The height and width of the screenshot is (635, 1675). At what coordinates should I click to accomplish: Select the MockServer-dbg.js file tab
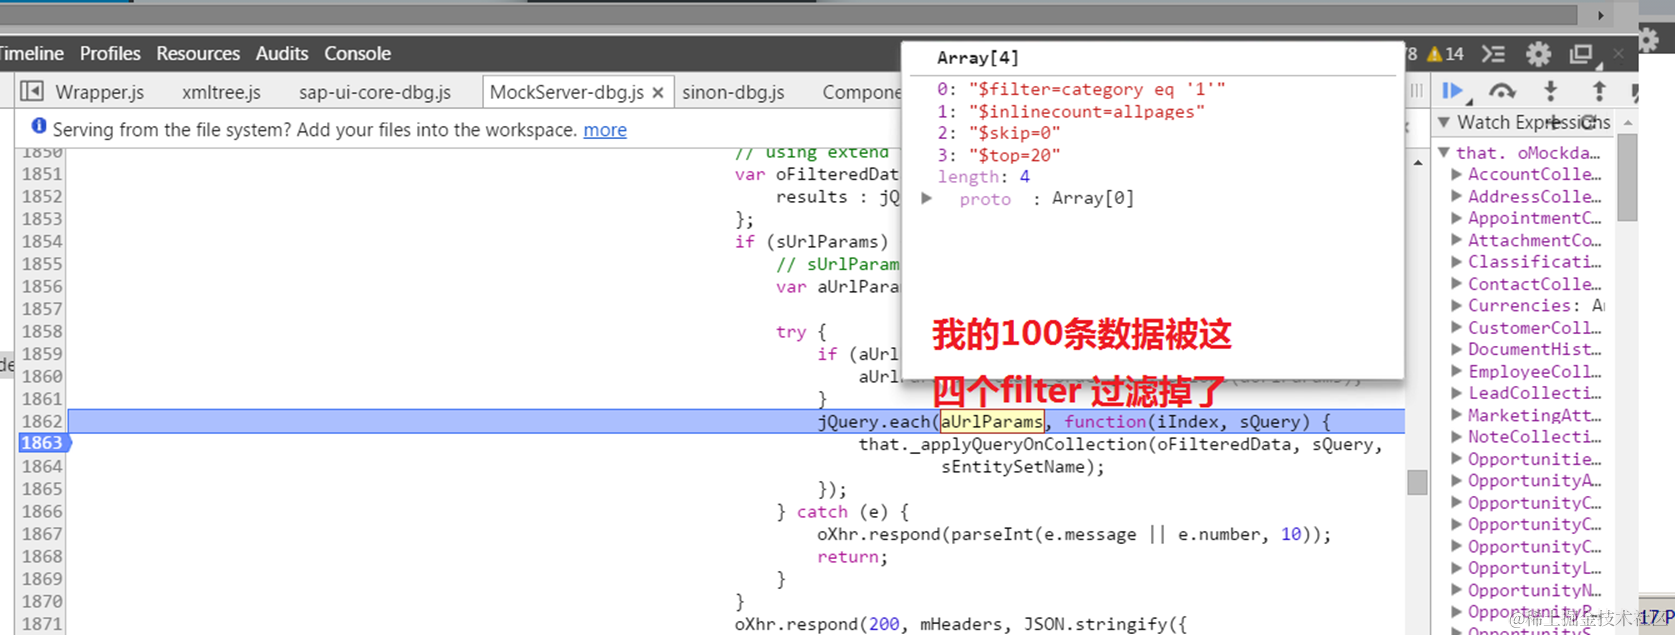click(x=567, y=92)
